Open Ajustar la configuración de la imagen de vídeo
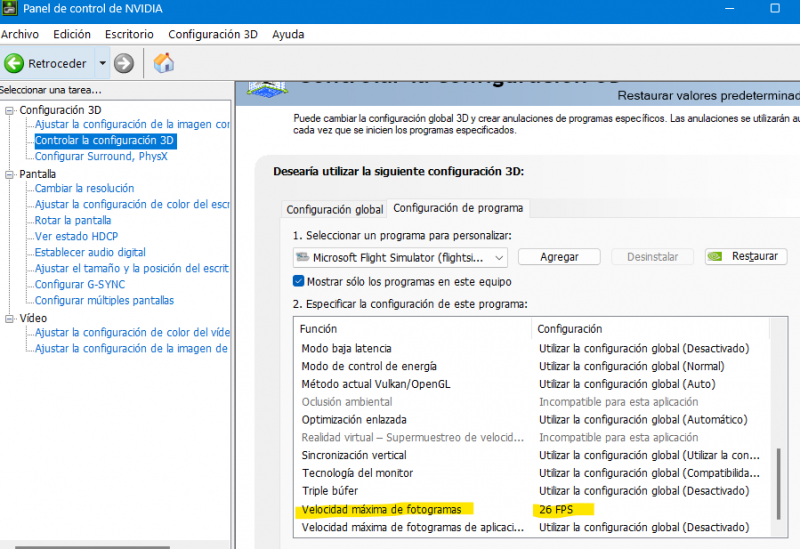 click(x=131, y=348)
